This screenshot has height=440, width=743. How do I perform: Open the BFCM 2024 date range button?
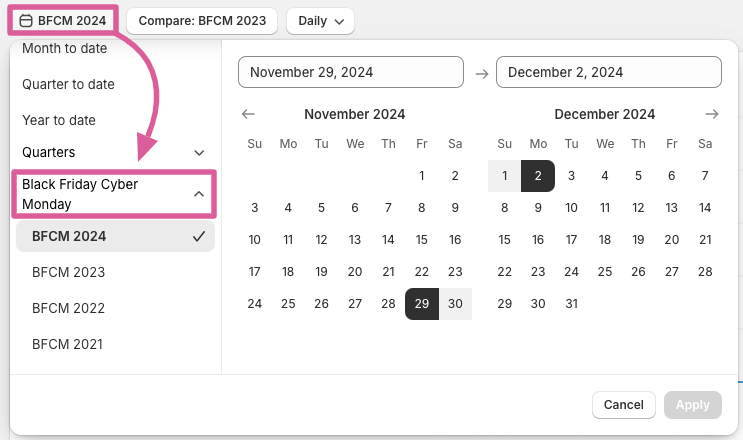(x=62, y=20)
